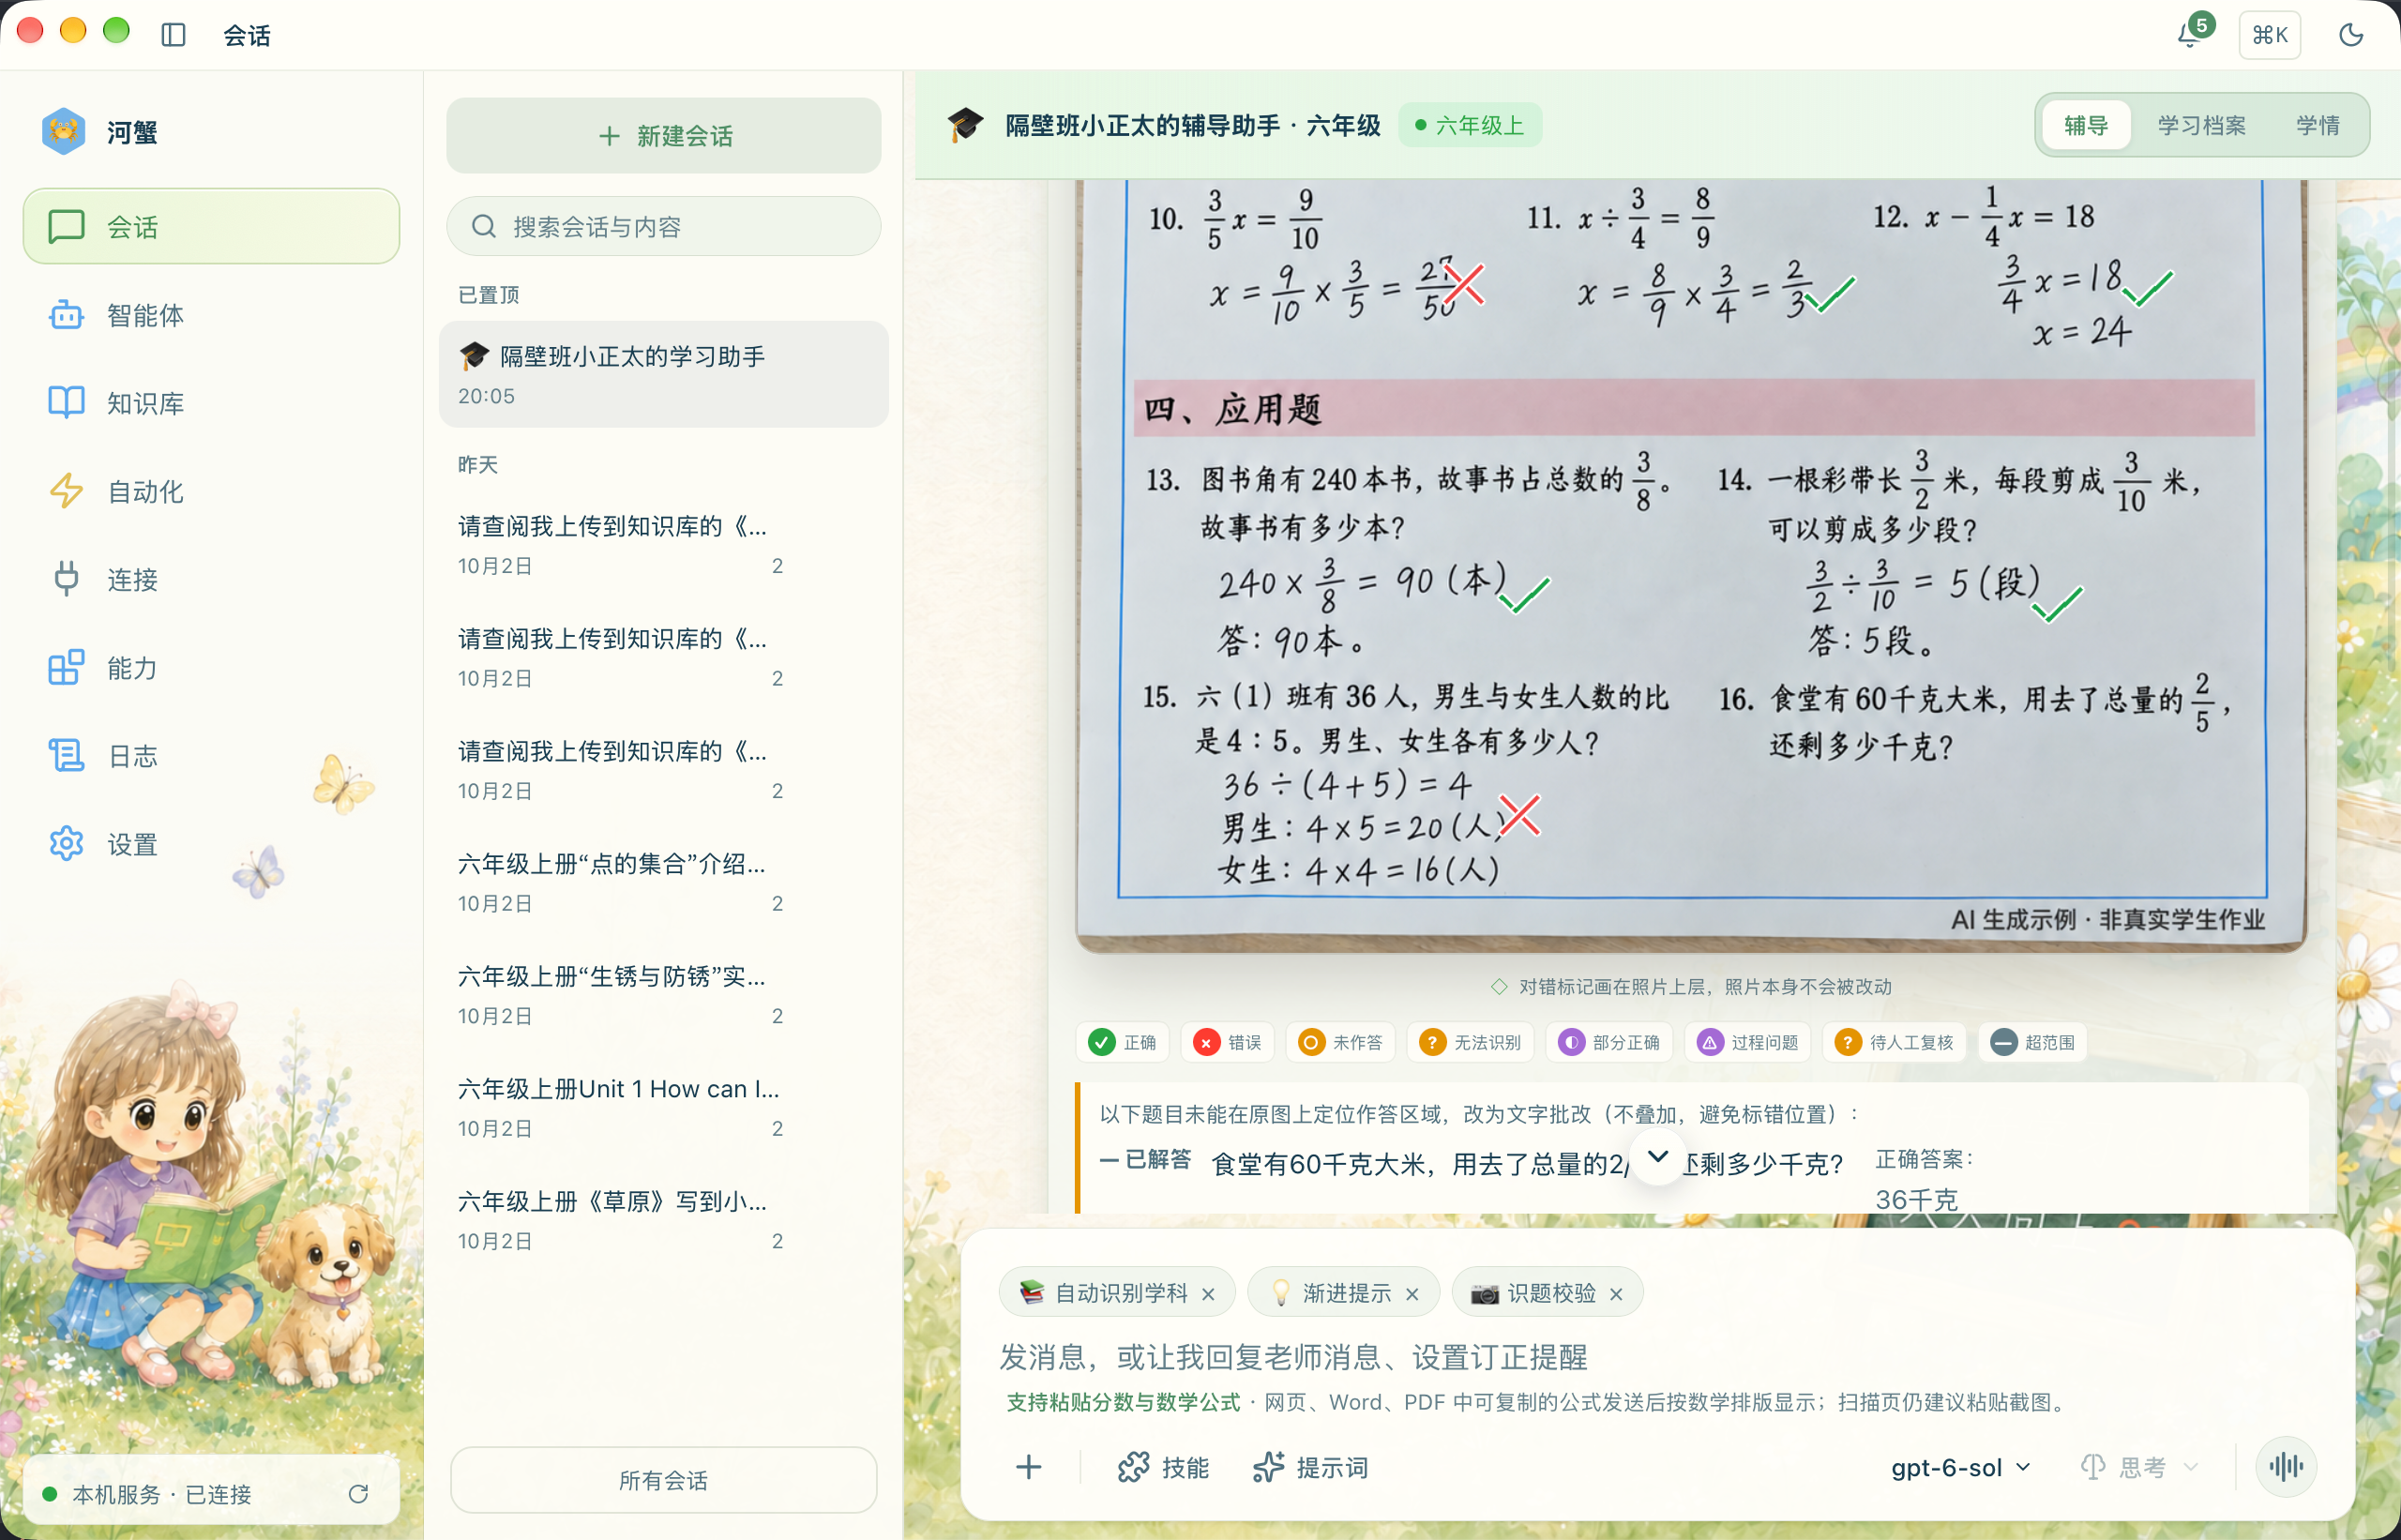Viewport: 2401px width, 1540px height.
Task: Open 自动化 in the sidebar
Action: click(x=211, y=491)
